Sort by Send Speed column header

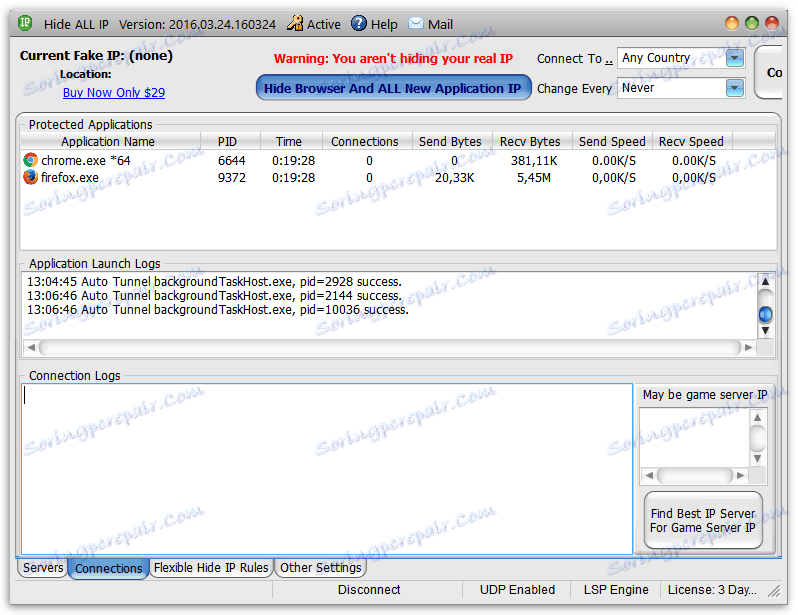pyautogui.click(x=612, y=142)
